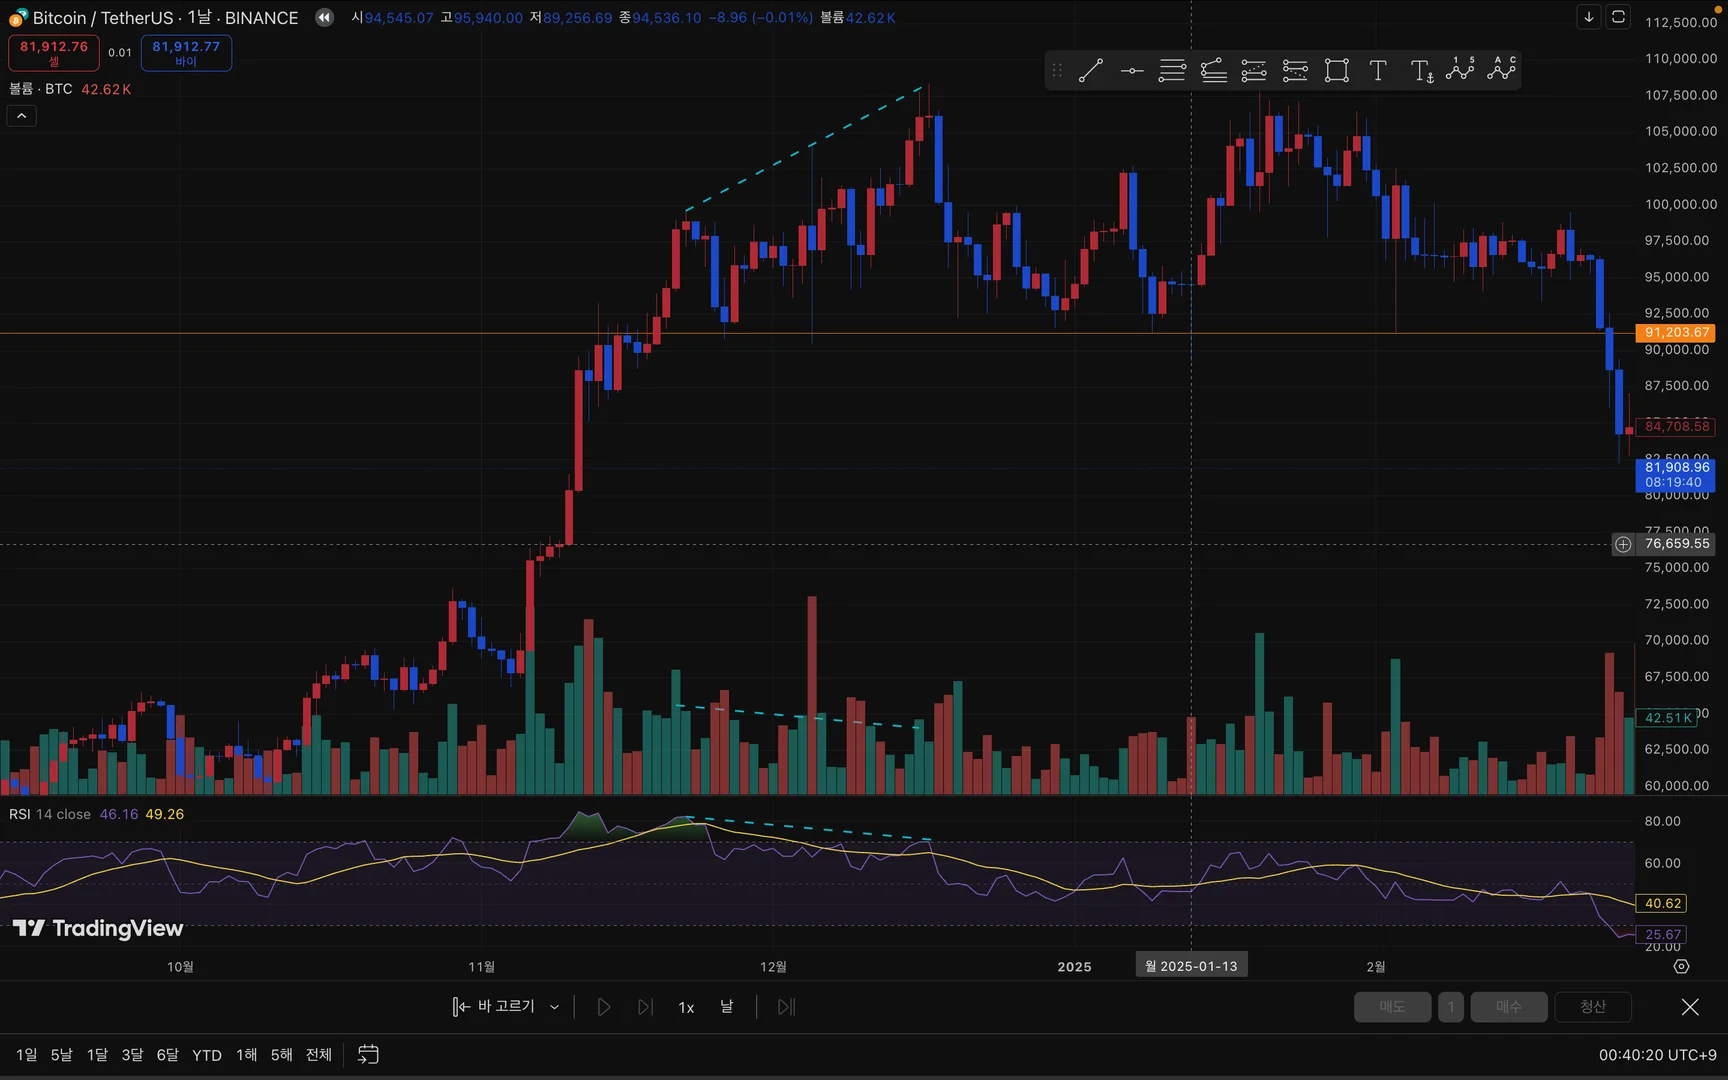Select the long position tool

tap(1254, 70)
